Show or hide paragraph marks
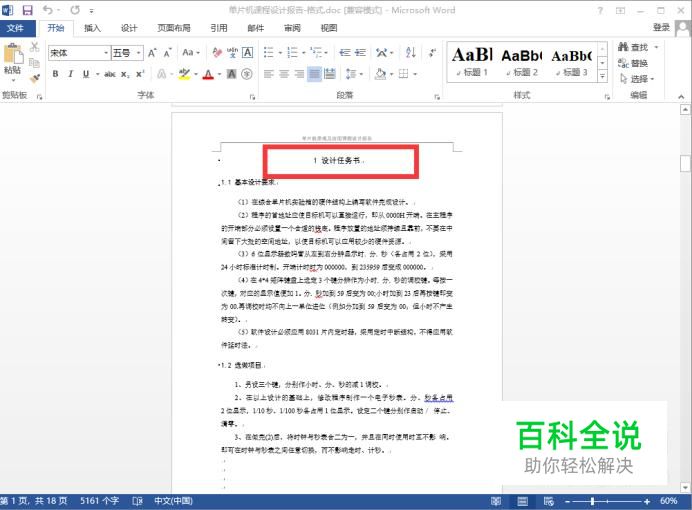 click(432, 53)
